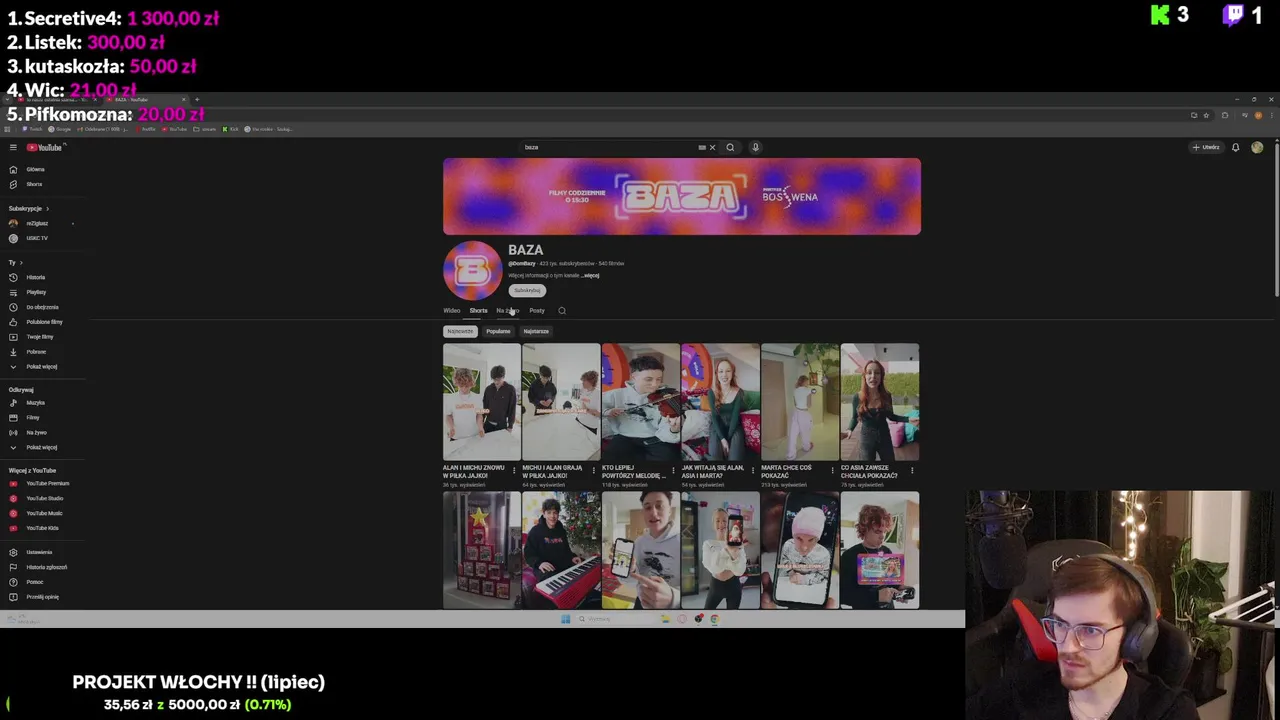
Task: Open the Chrome three-dot menu
Action: (x=1270, y=115)
